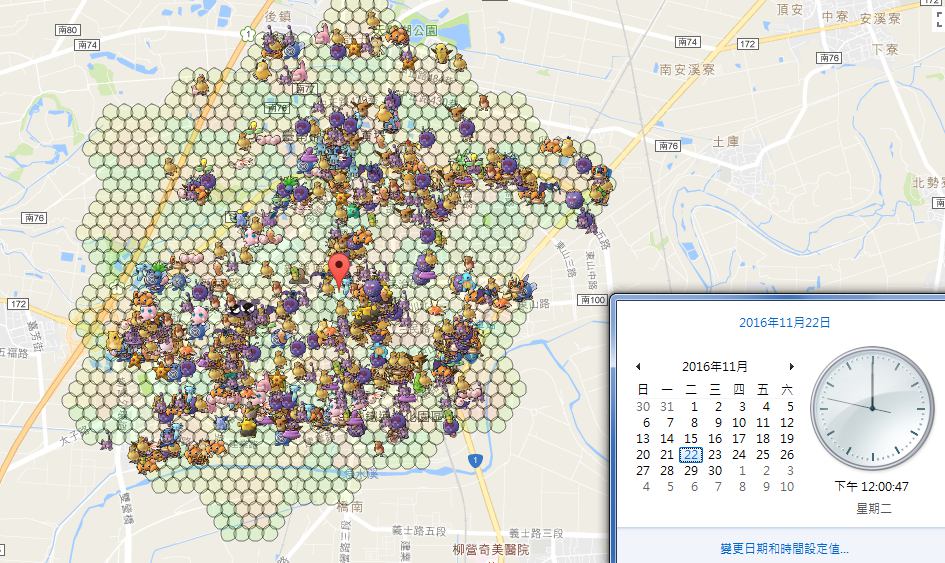This screenshot has width=945, height=563.
Task: Click the 日 weekday column header
Action: pos(643,389)
